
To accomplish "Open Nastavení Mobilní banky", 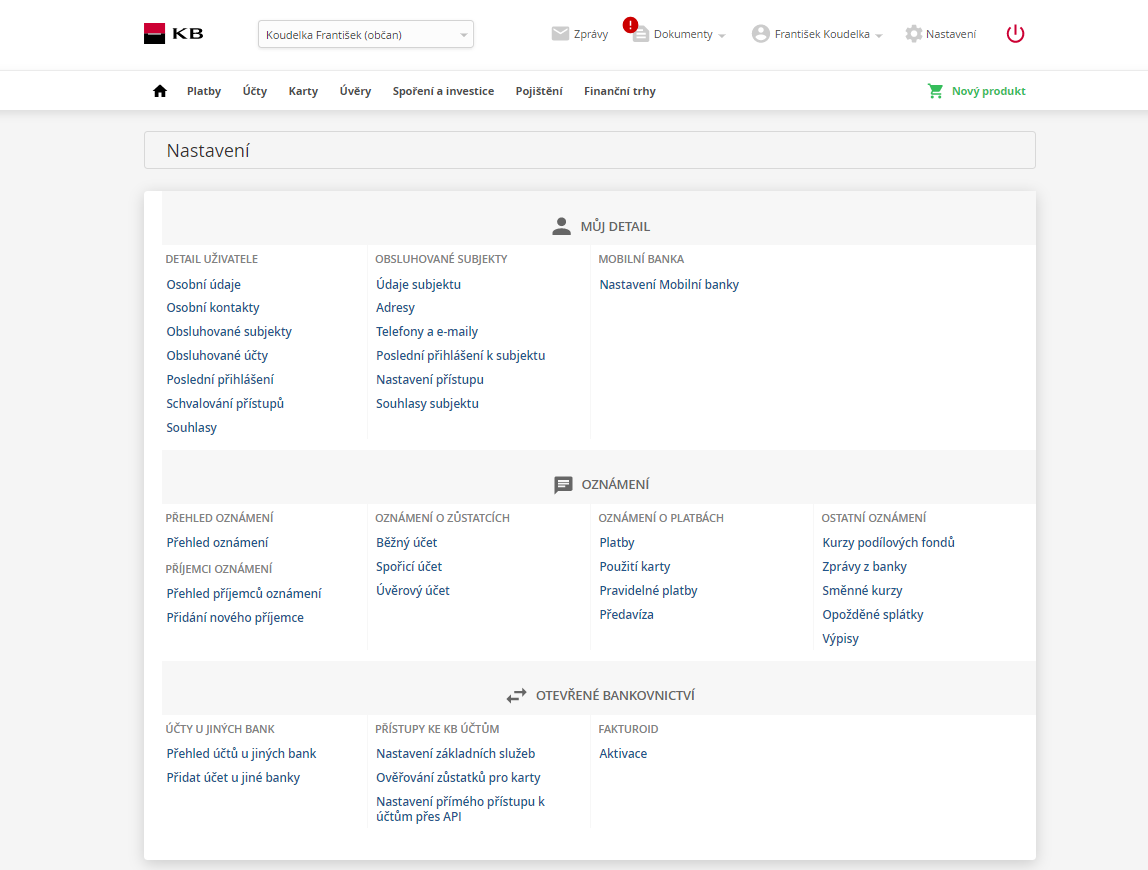I will 669,284.
